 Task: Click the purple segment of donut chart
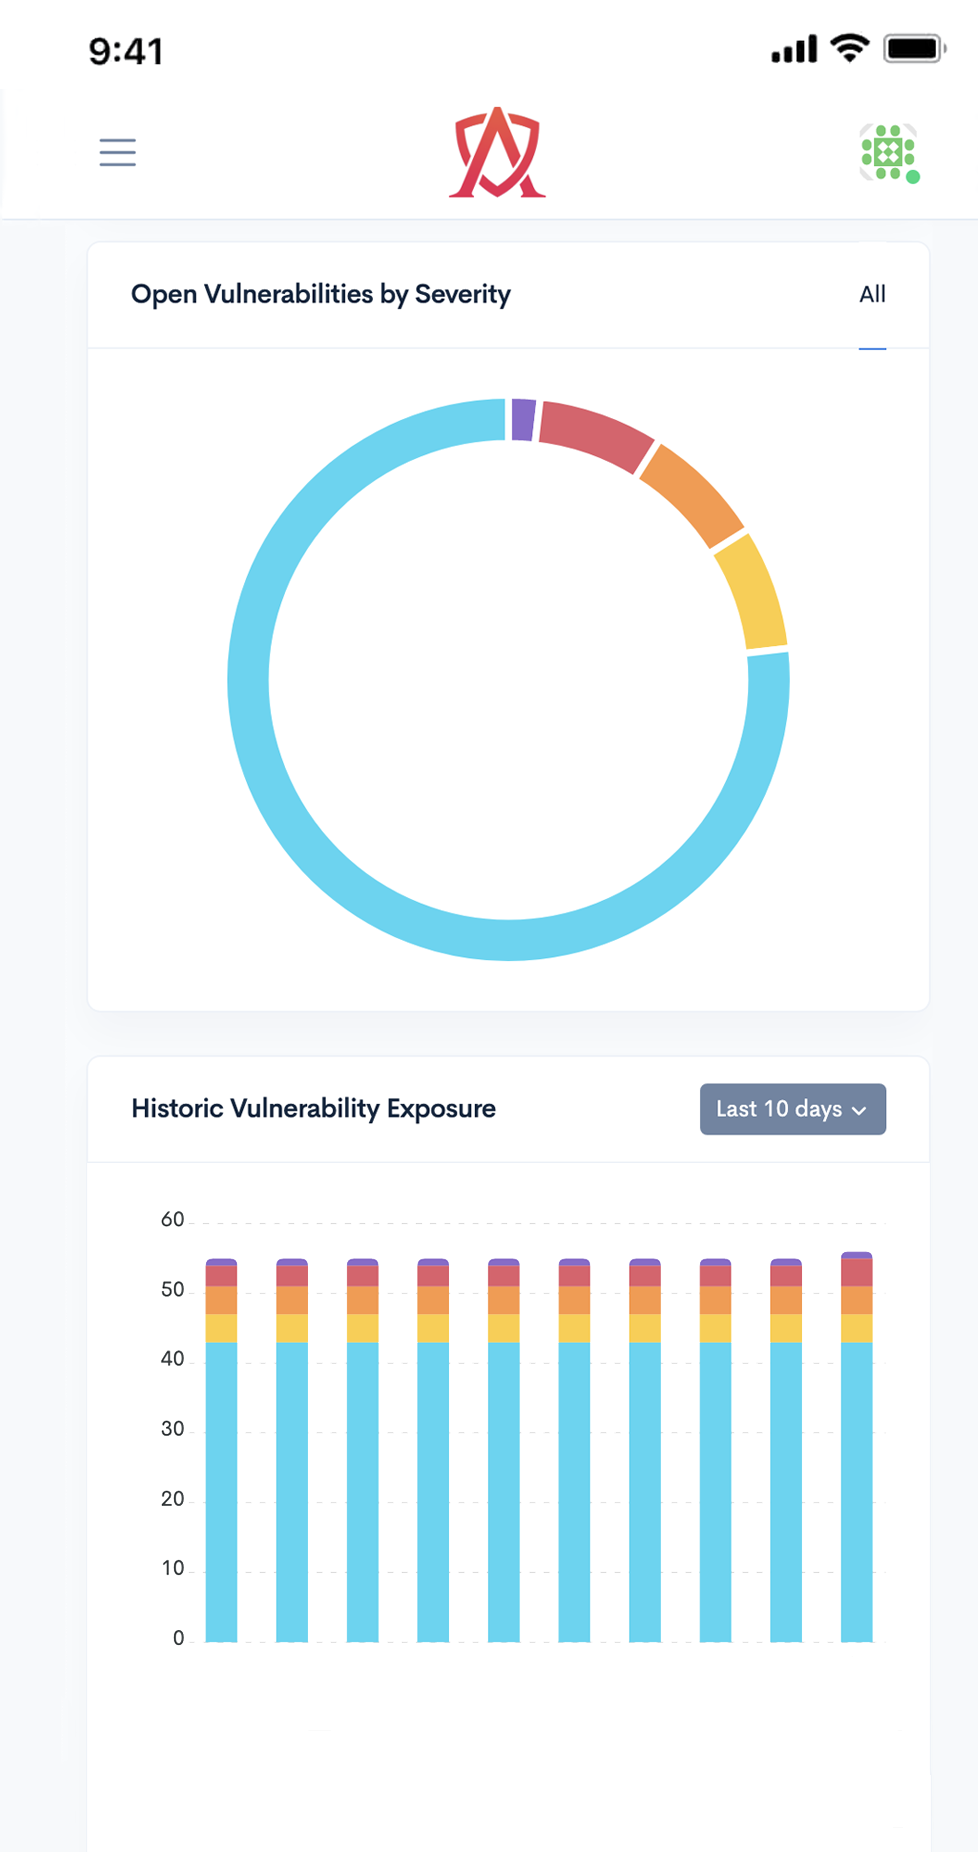pos(523,419)
